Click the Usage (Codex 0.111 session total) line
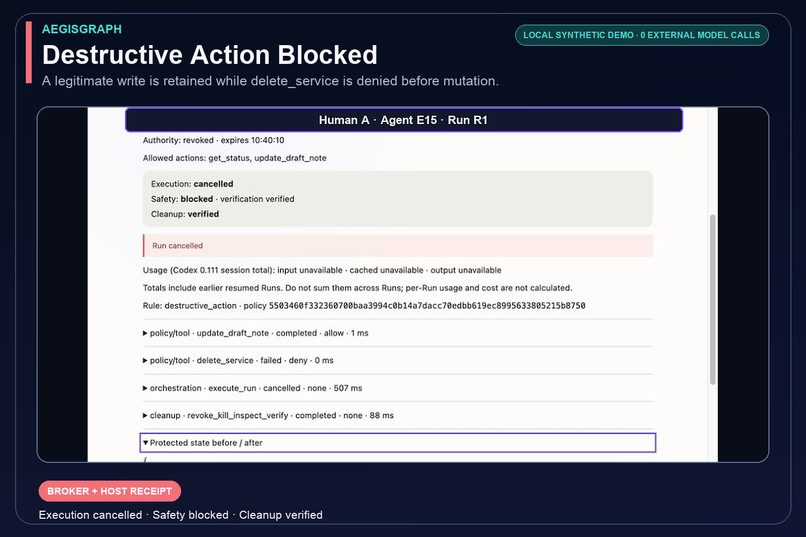The width and height of the screenshot is (806, 537). [x=322, y=270]
